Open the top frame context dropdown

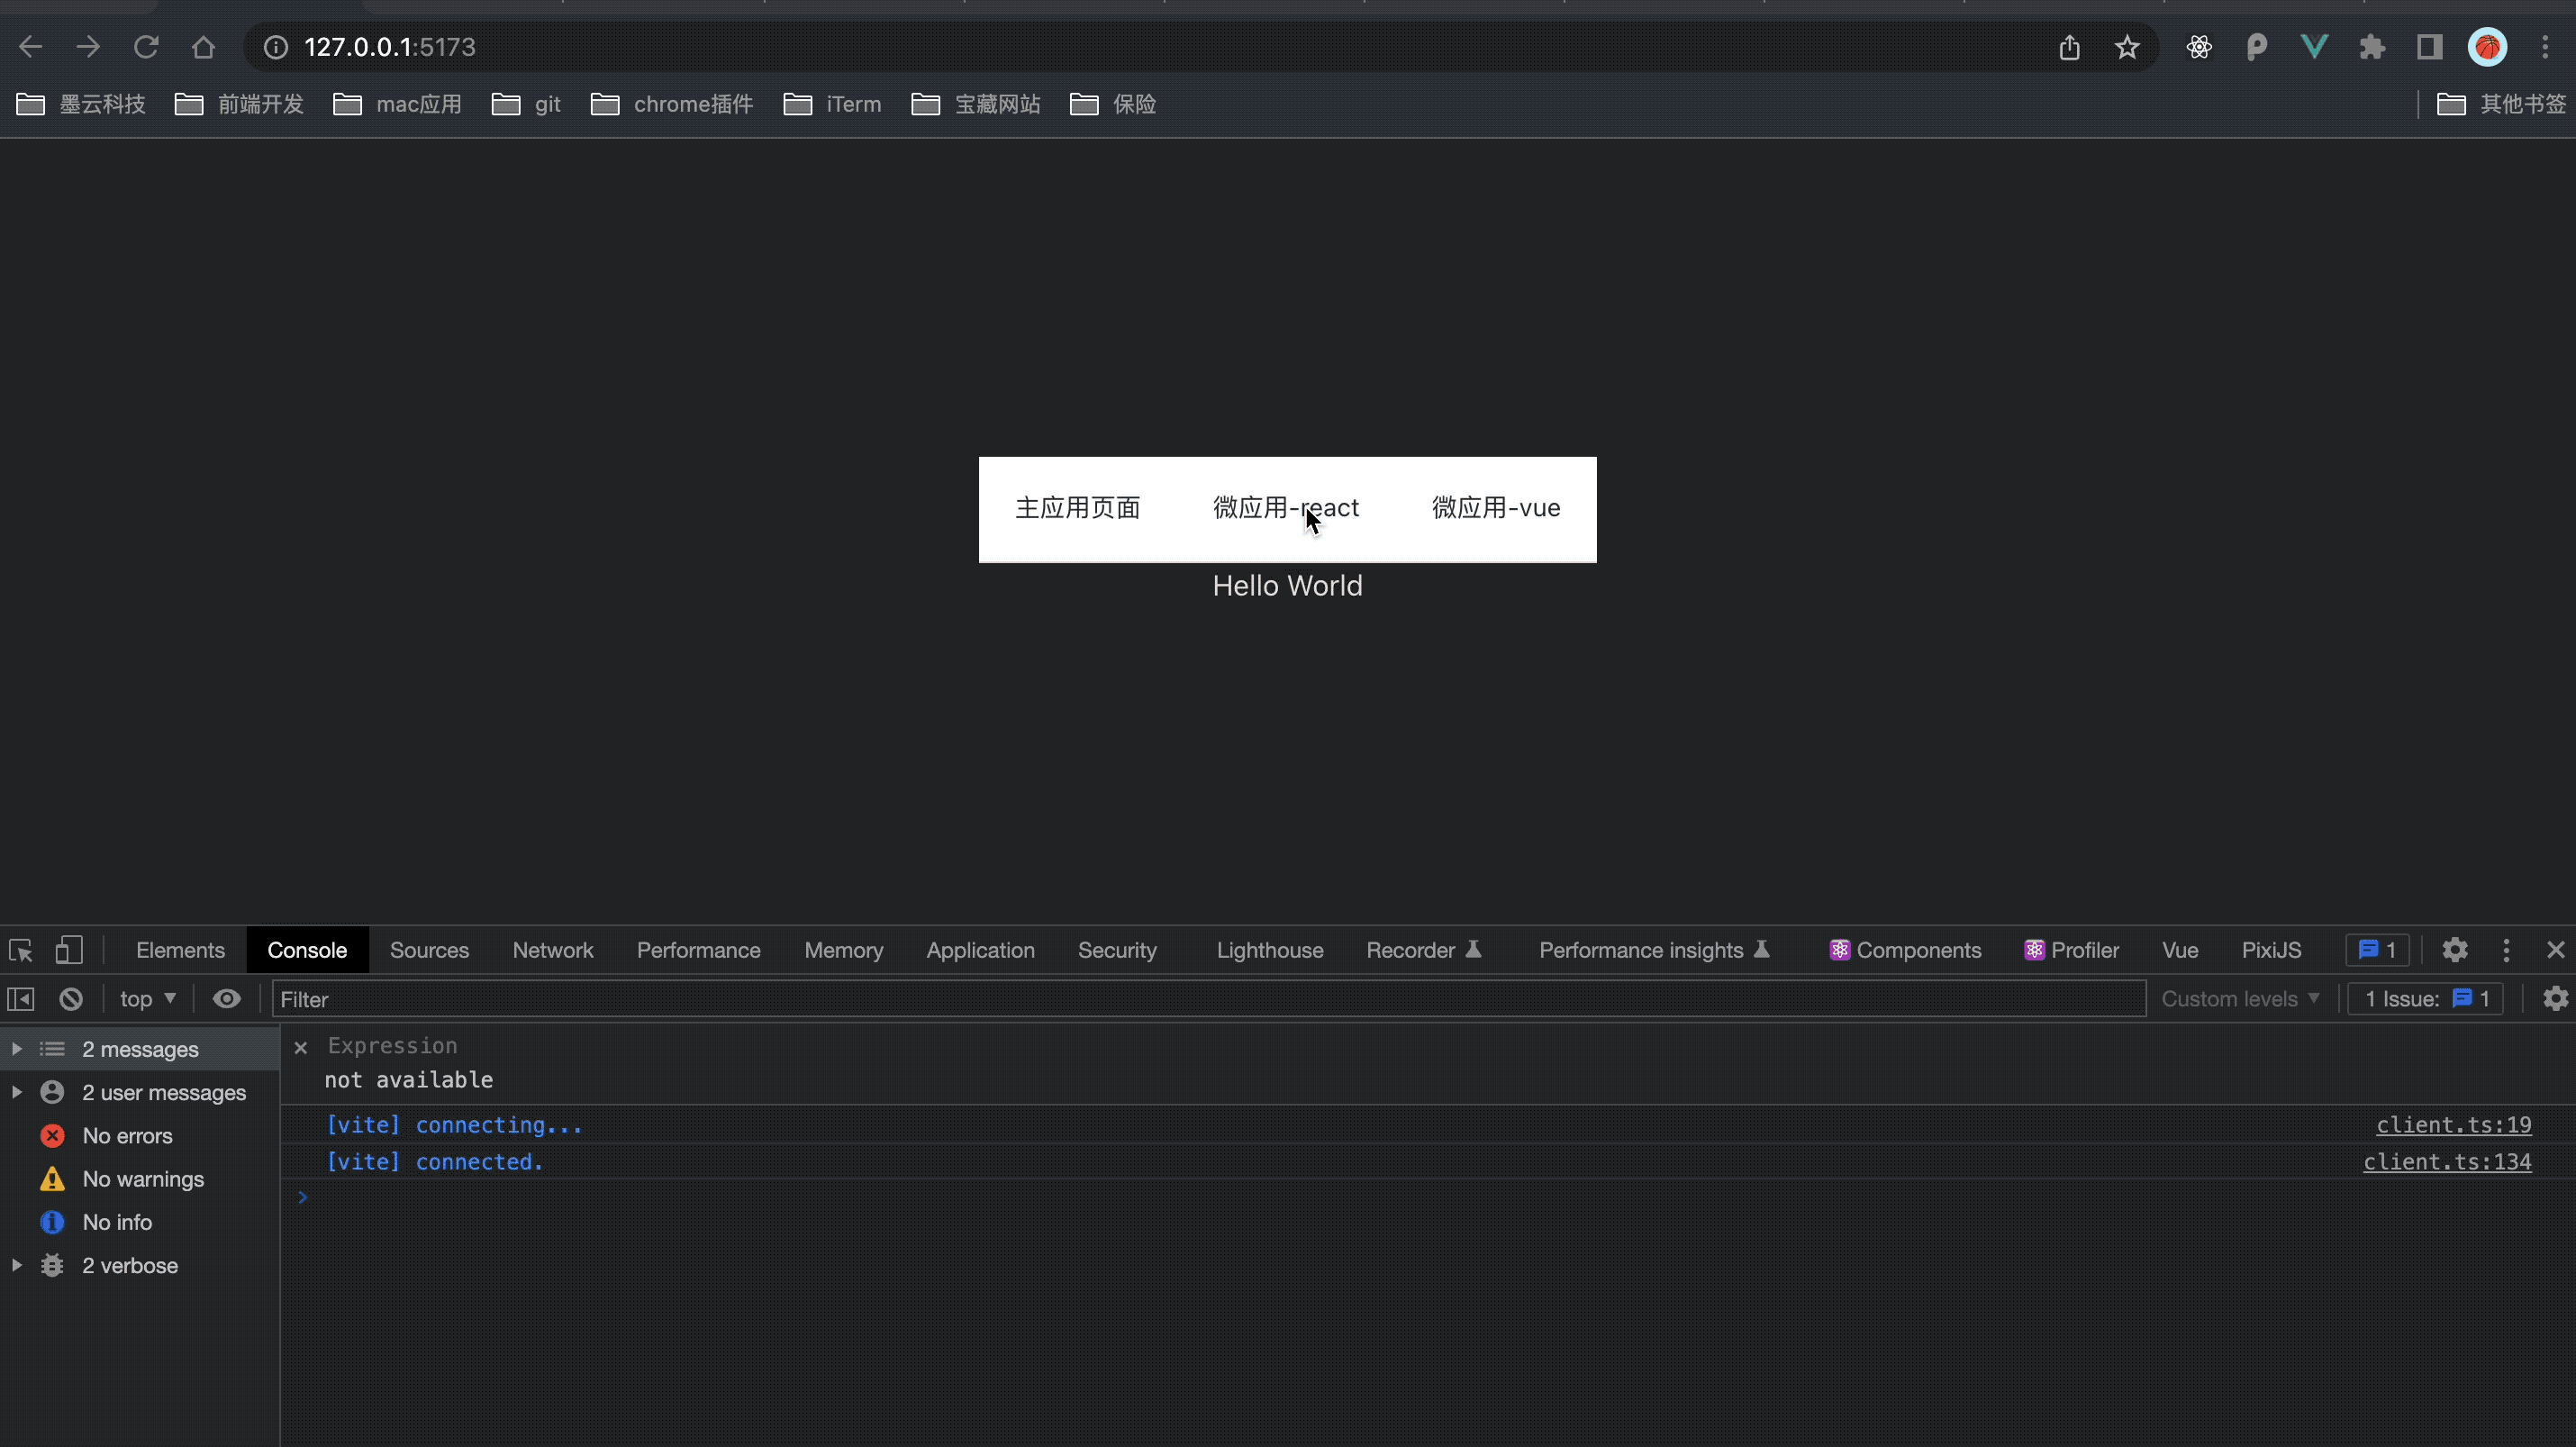[146, 998]
